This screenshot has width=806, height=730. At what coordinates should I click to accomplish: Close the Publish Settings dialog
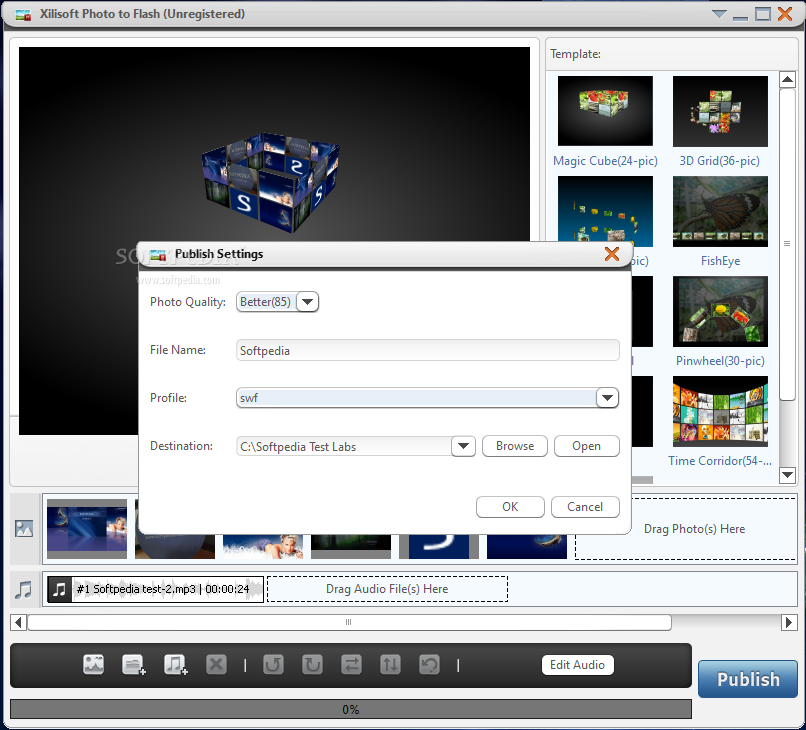tap(612, 253)
